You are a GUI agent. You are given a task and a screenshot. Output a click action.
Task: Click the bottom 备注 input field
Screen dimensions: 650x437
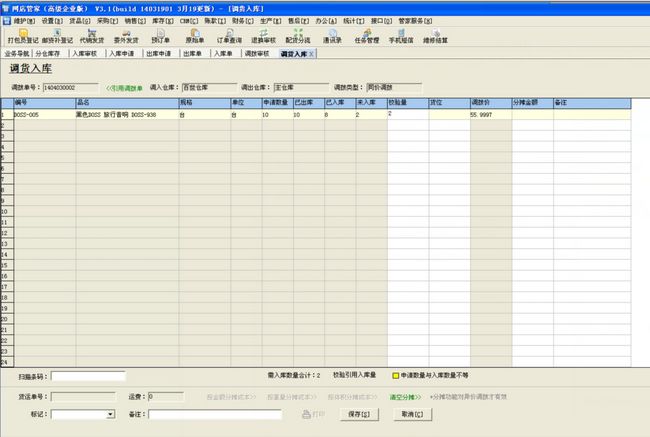point(215,414)
